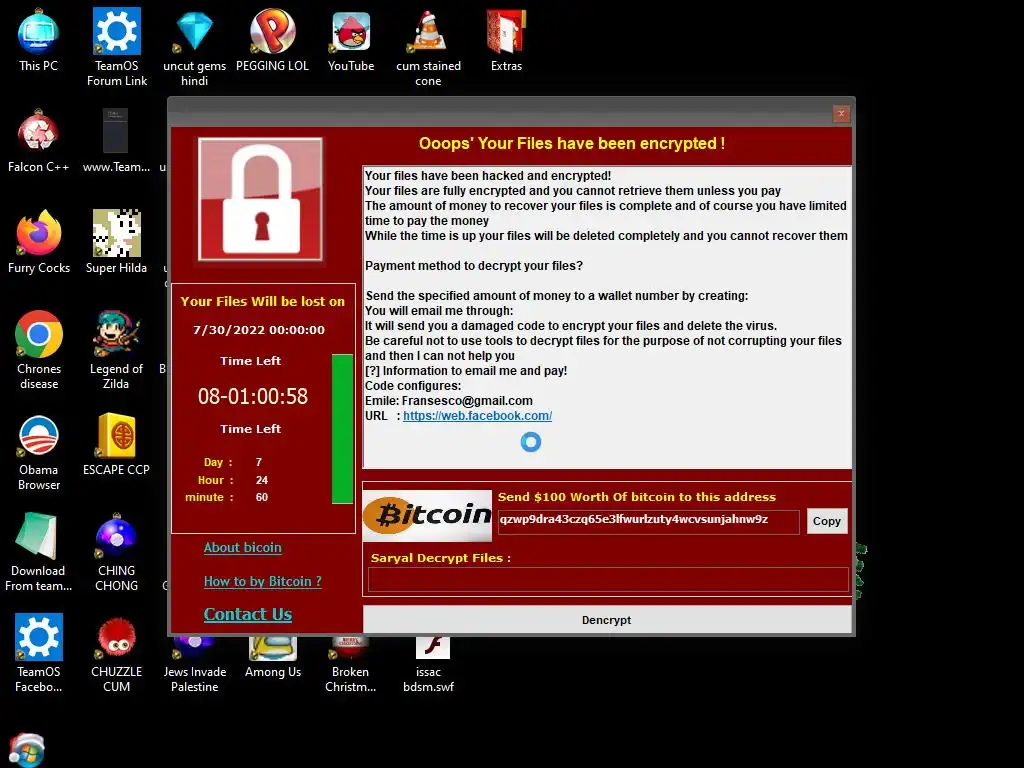Open the Extras red book icon
Screen dimensions: 1024x768
(506, 40)
